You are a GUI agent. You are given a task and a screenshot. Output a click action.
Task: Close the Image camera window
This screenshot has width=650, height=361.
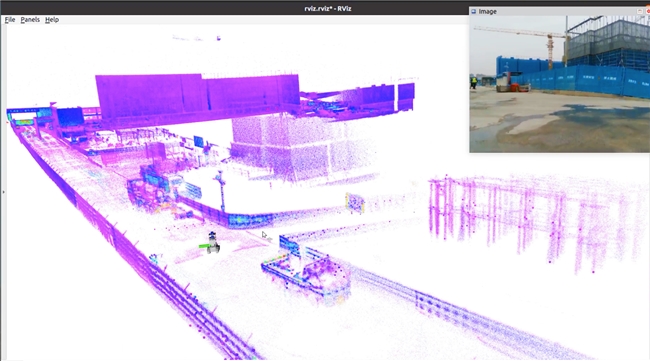tap(648, 12)
